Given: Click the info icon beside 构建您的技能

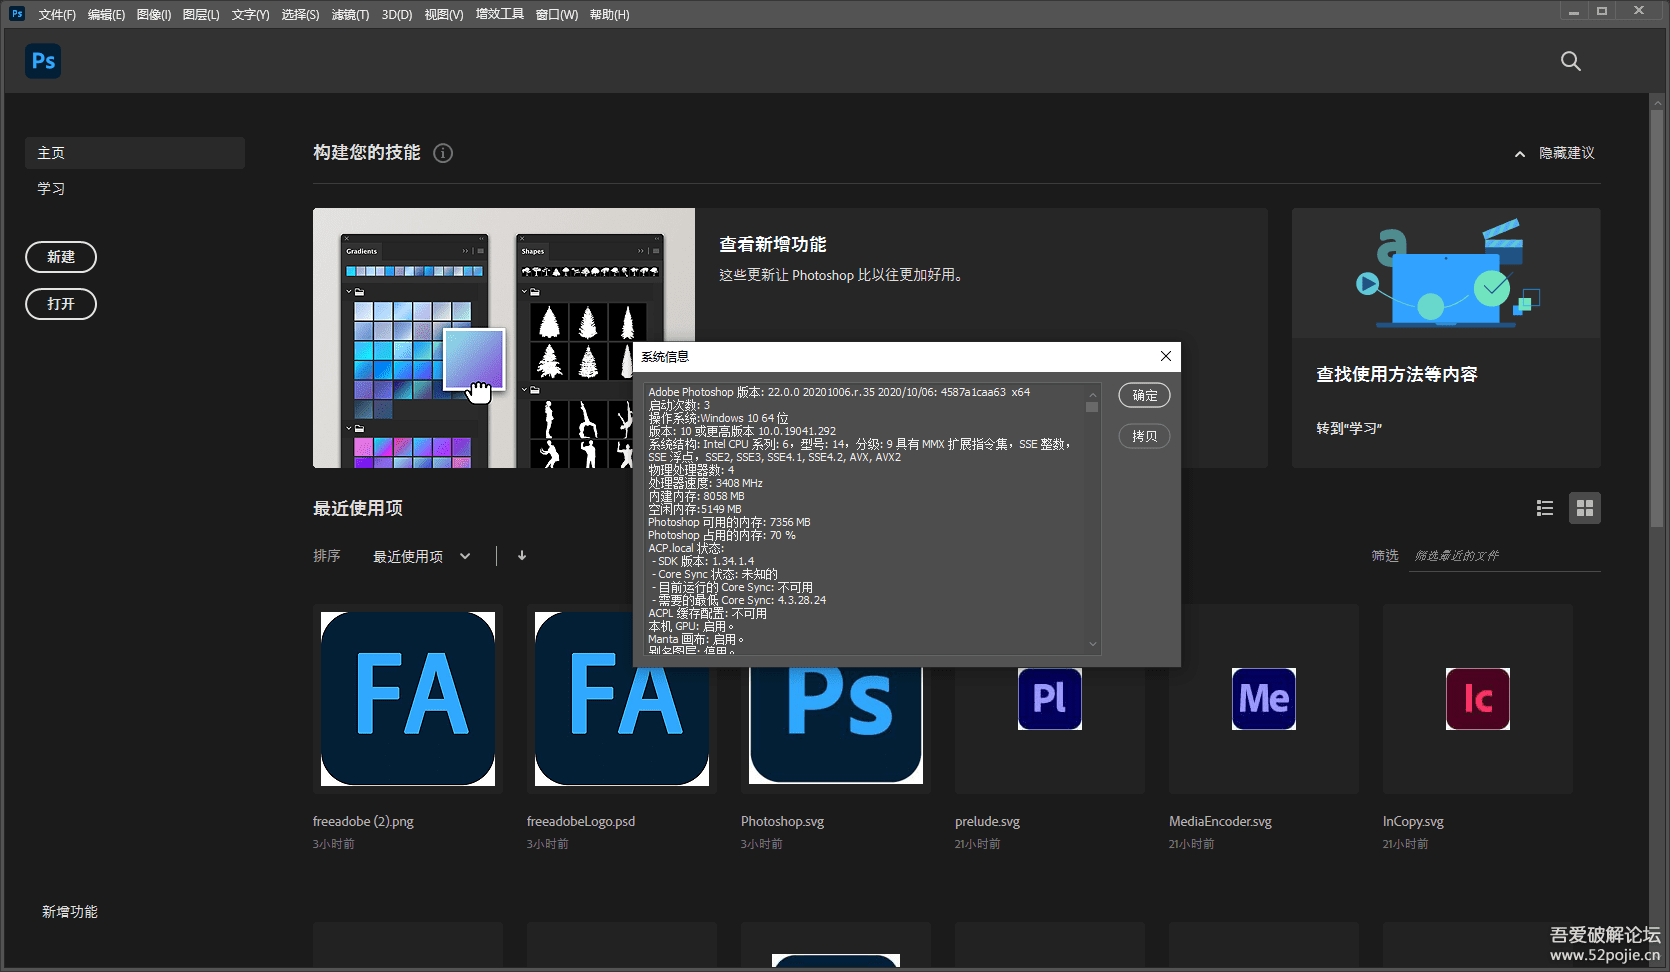Looking at the screenshot, I should click(443, 153).
